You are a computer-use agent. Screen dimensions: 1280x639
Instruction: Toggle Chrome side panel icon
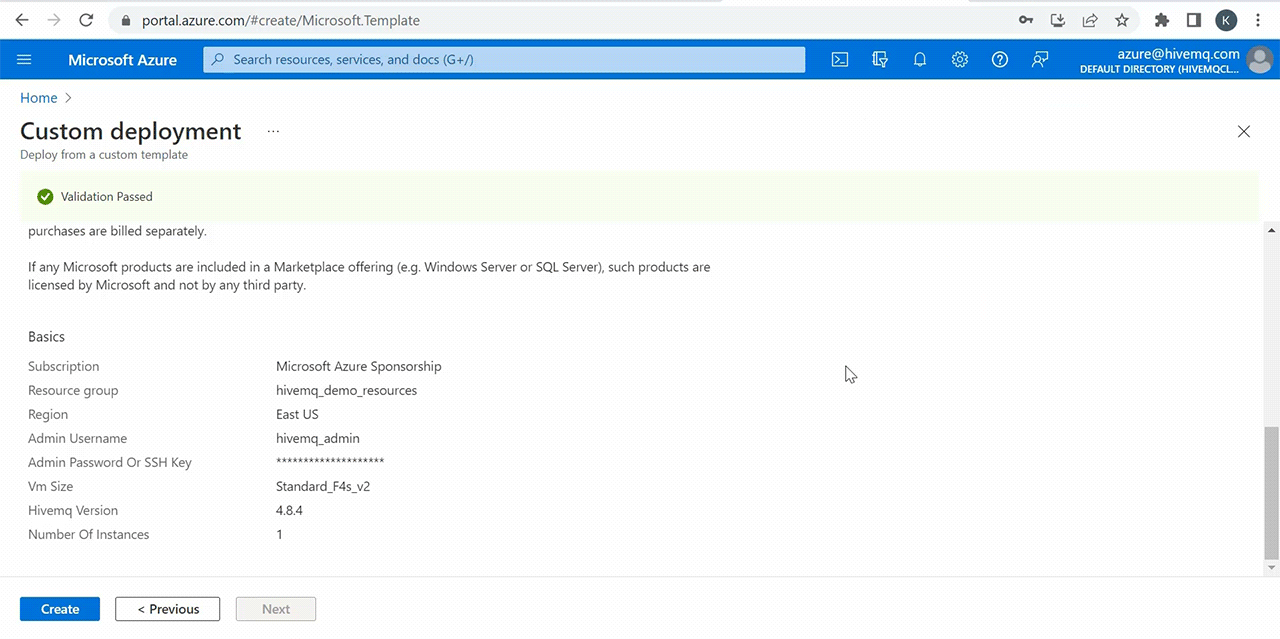[1194, 20]
